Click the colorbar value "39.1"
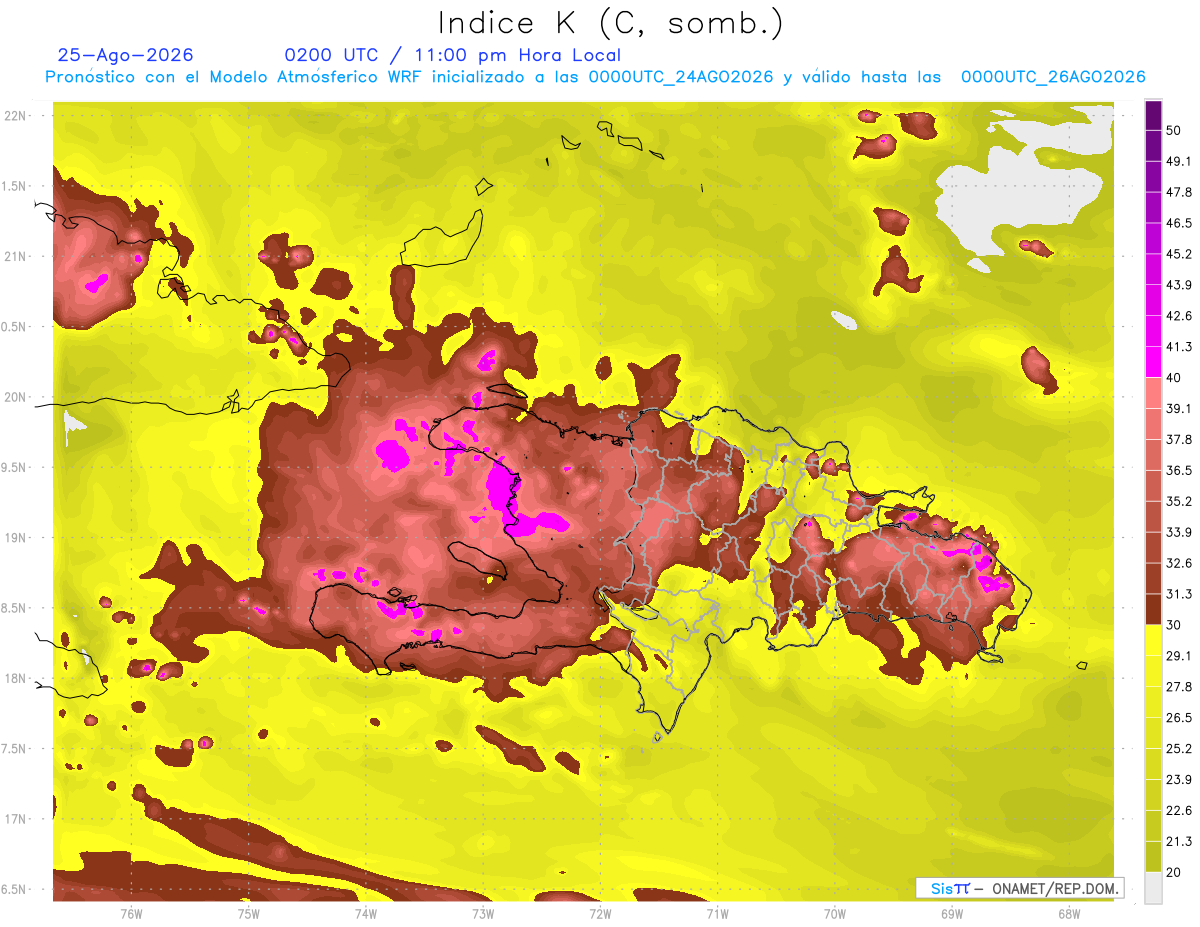This screenshot has height=927, width=1200. tap(1179, 408)
